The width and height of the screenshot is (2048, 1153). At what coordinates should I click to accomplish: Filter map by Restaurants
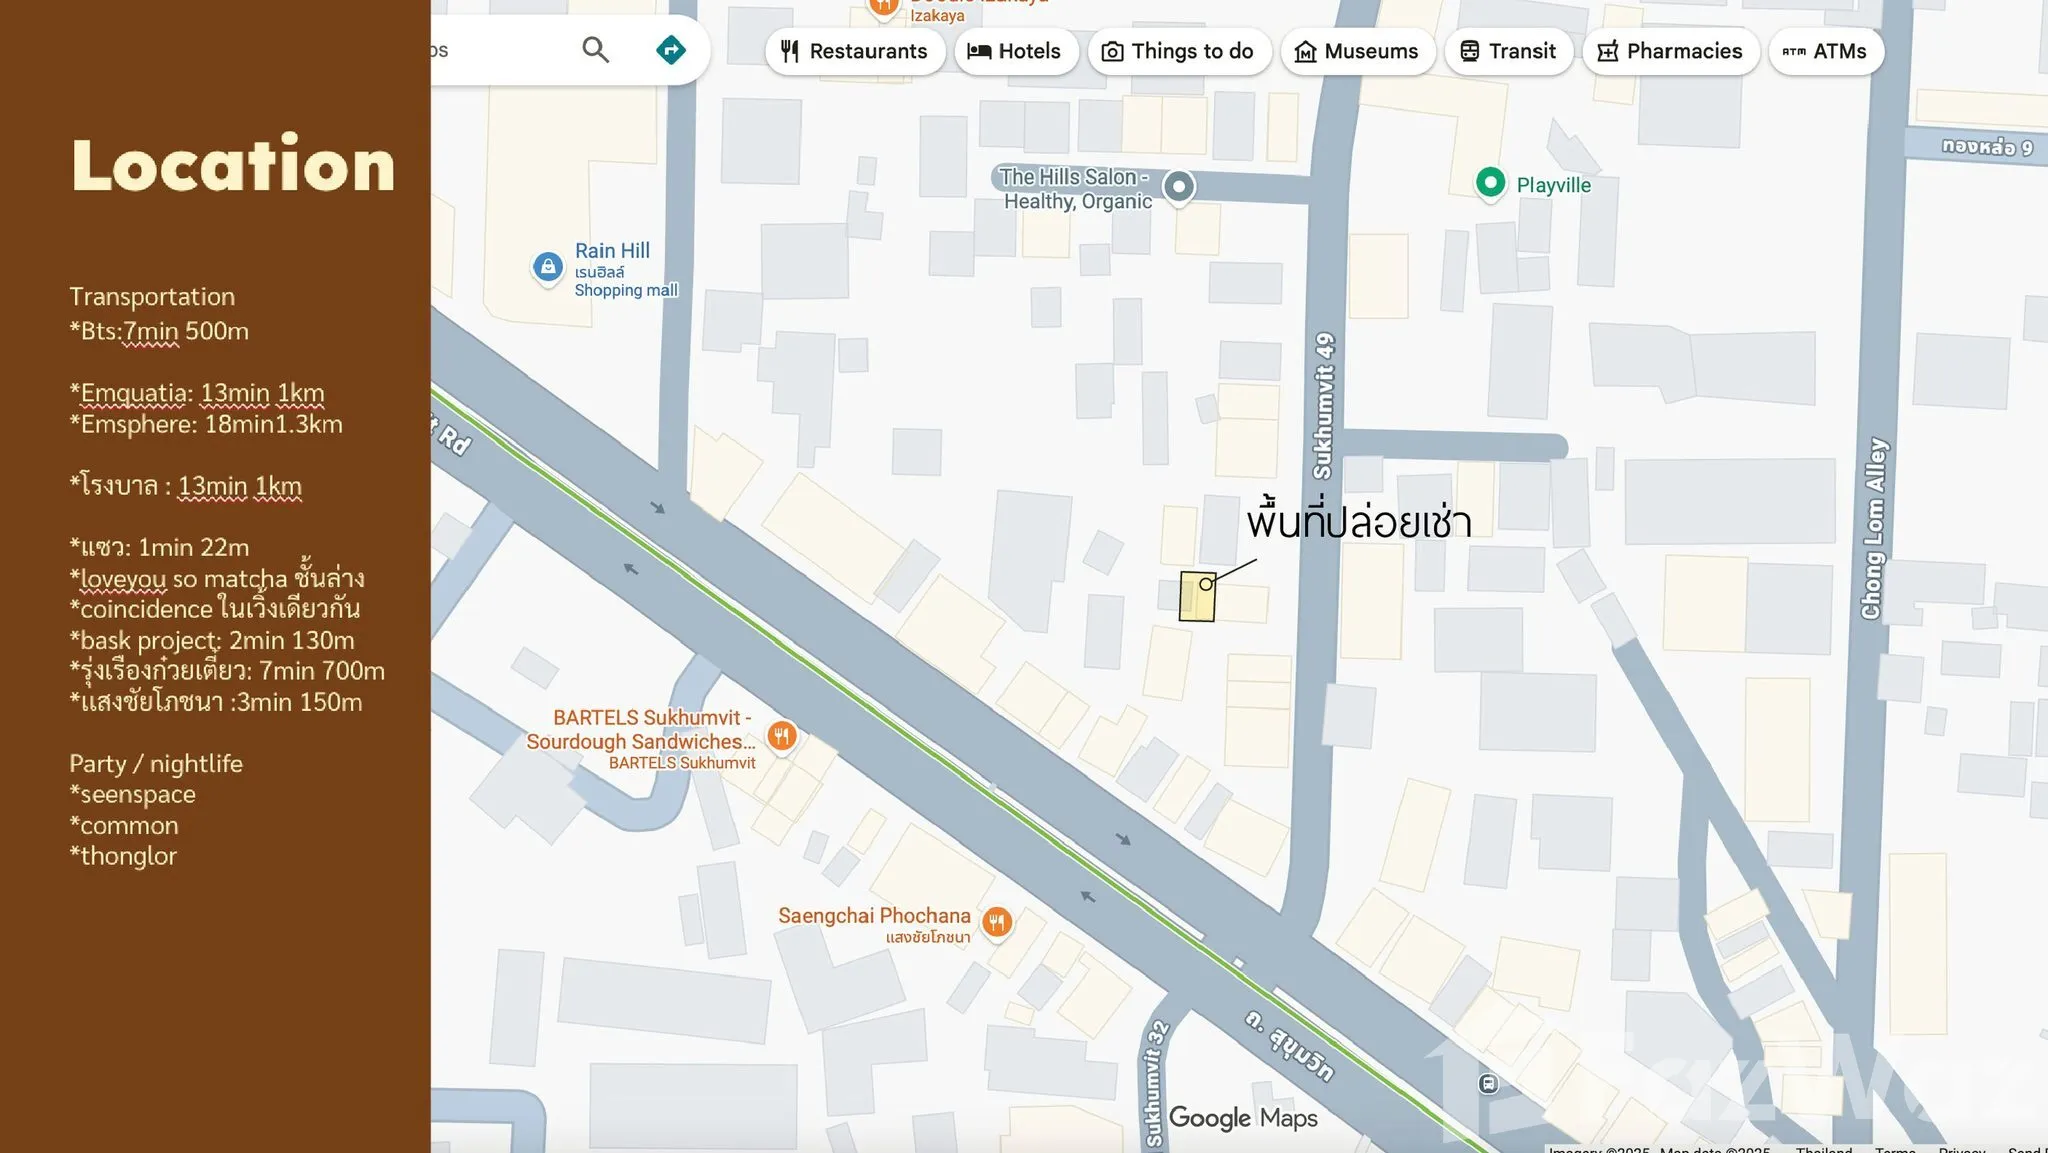pyautogui.click(x=855, y=51)
